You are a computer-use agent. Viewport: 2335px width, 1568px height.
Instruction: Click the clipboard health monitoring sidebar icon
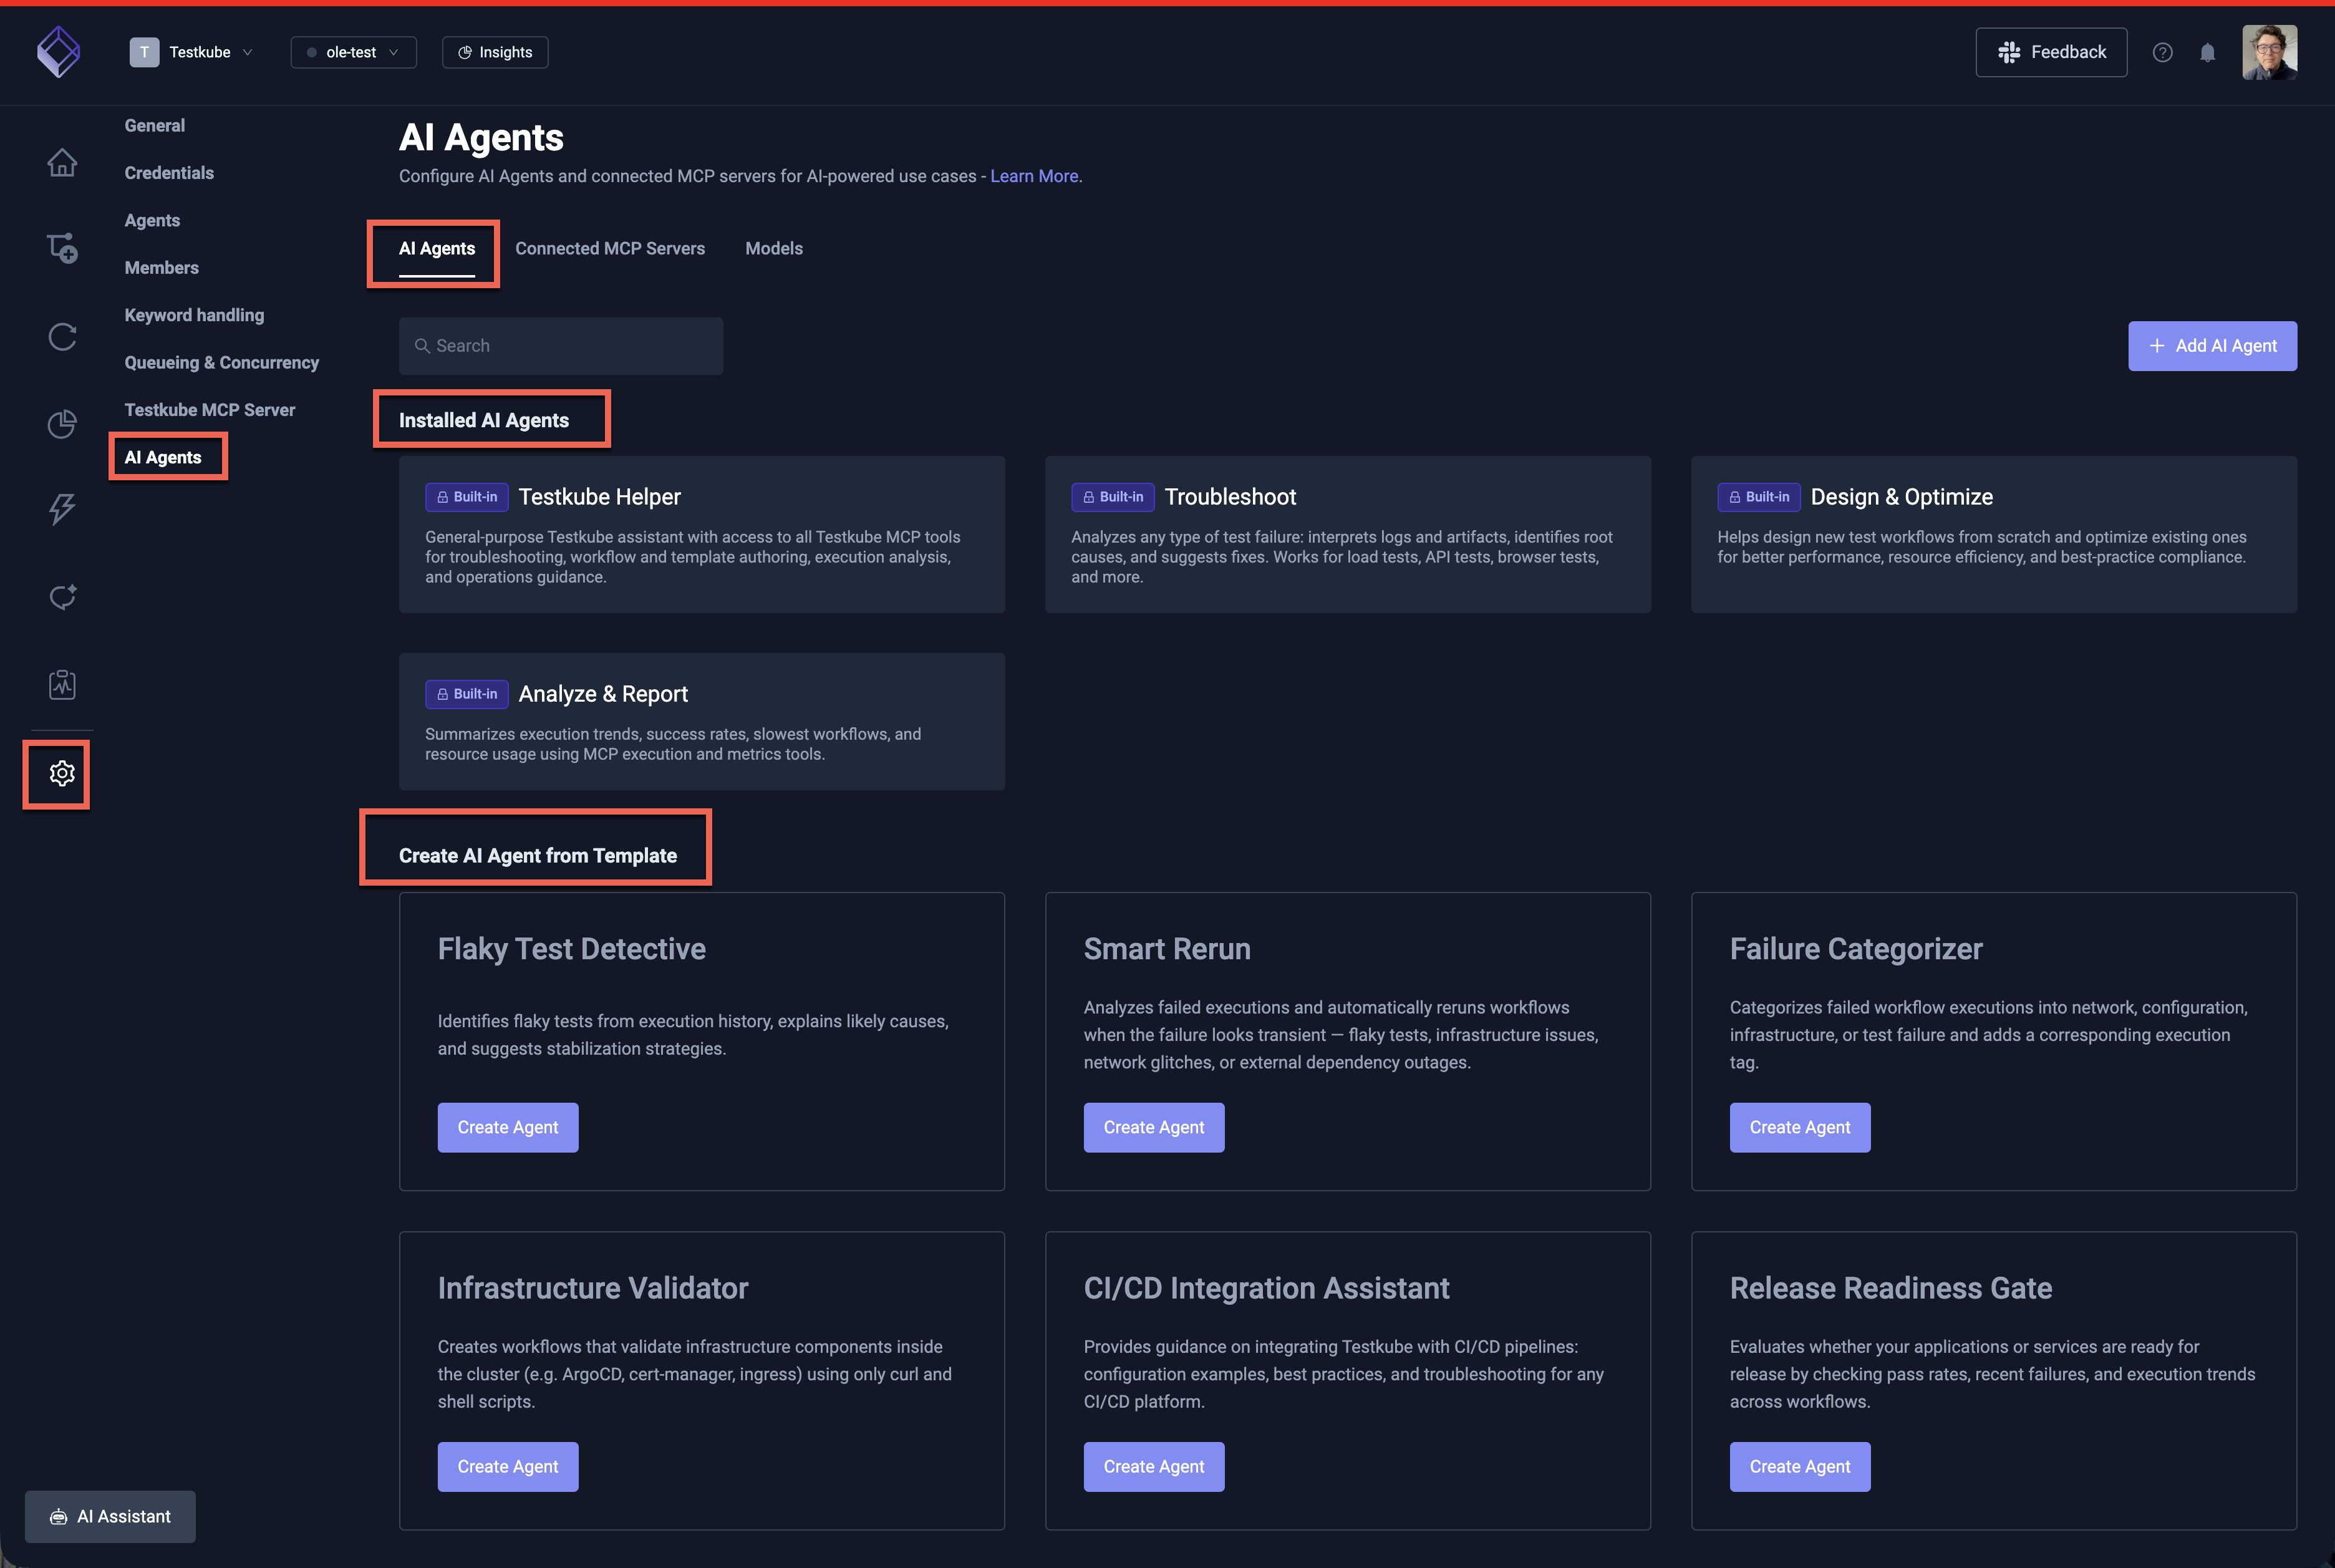click(x=62, y=684)
